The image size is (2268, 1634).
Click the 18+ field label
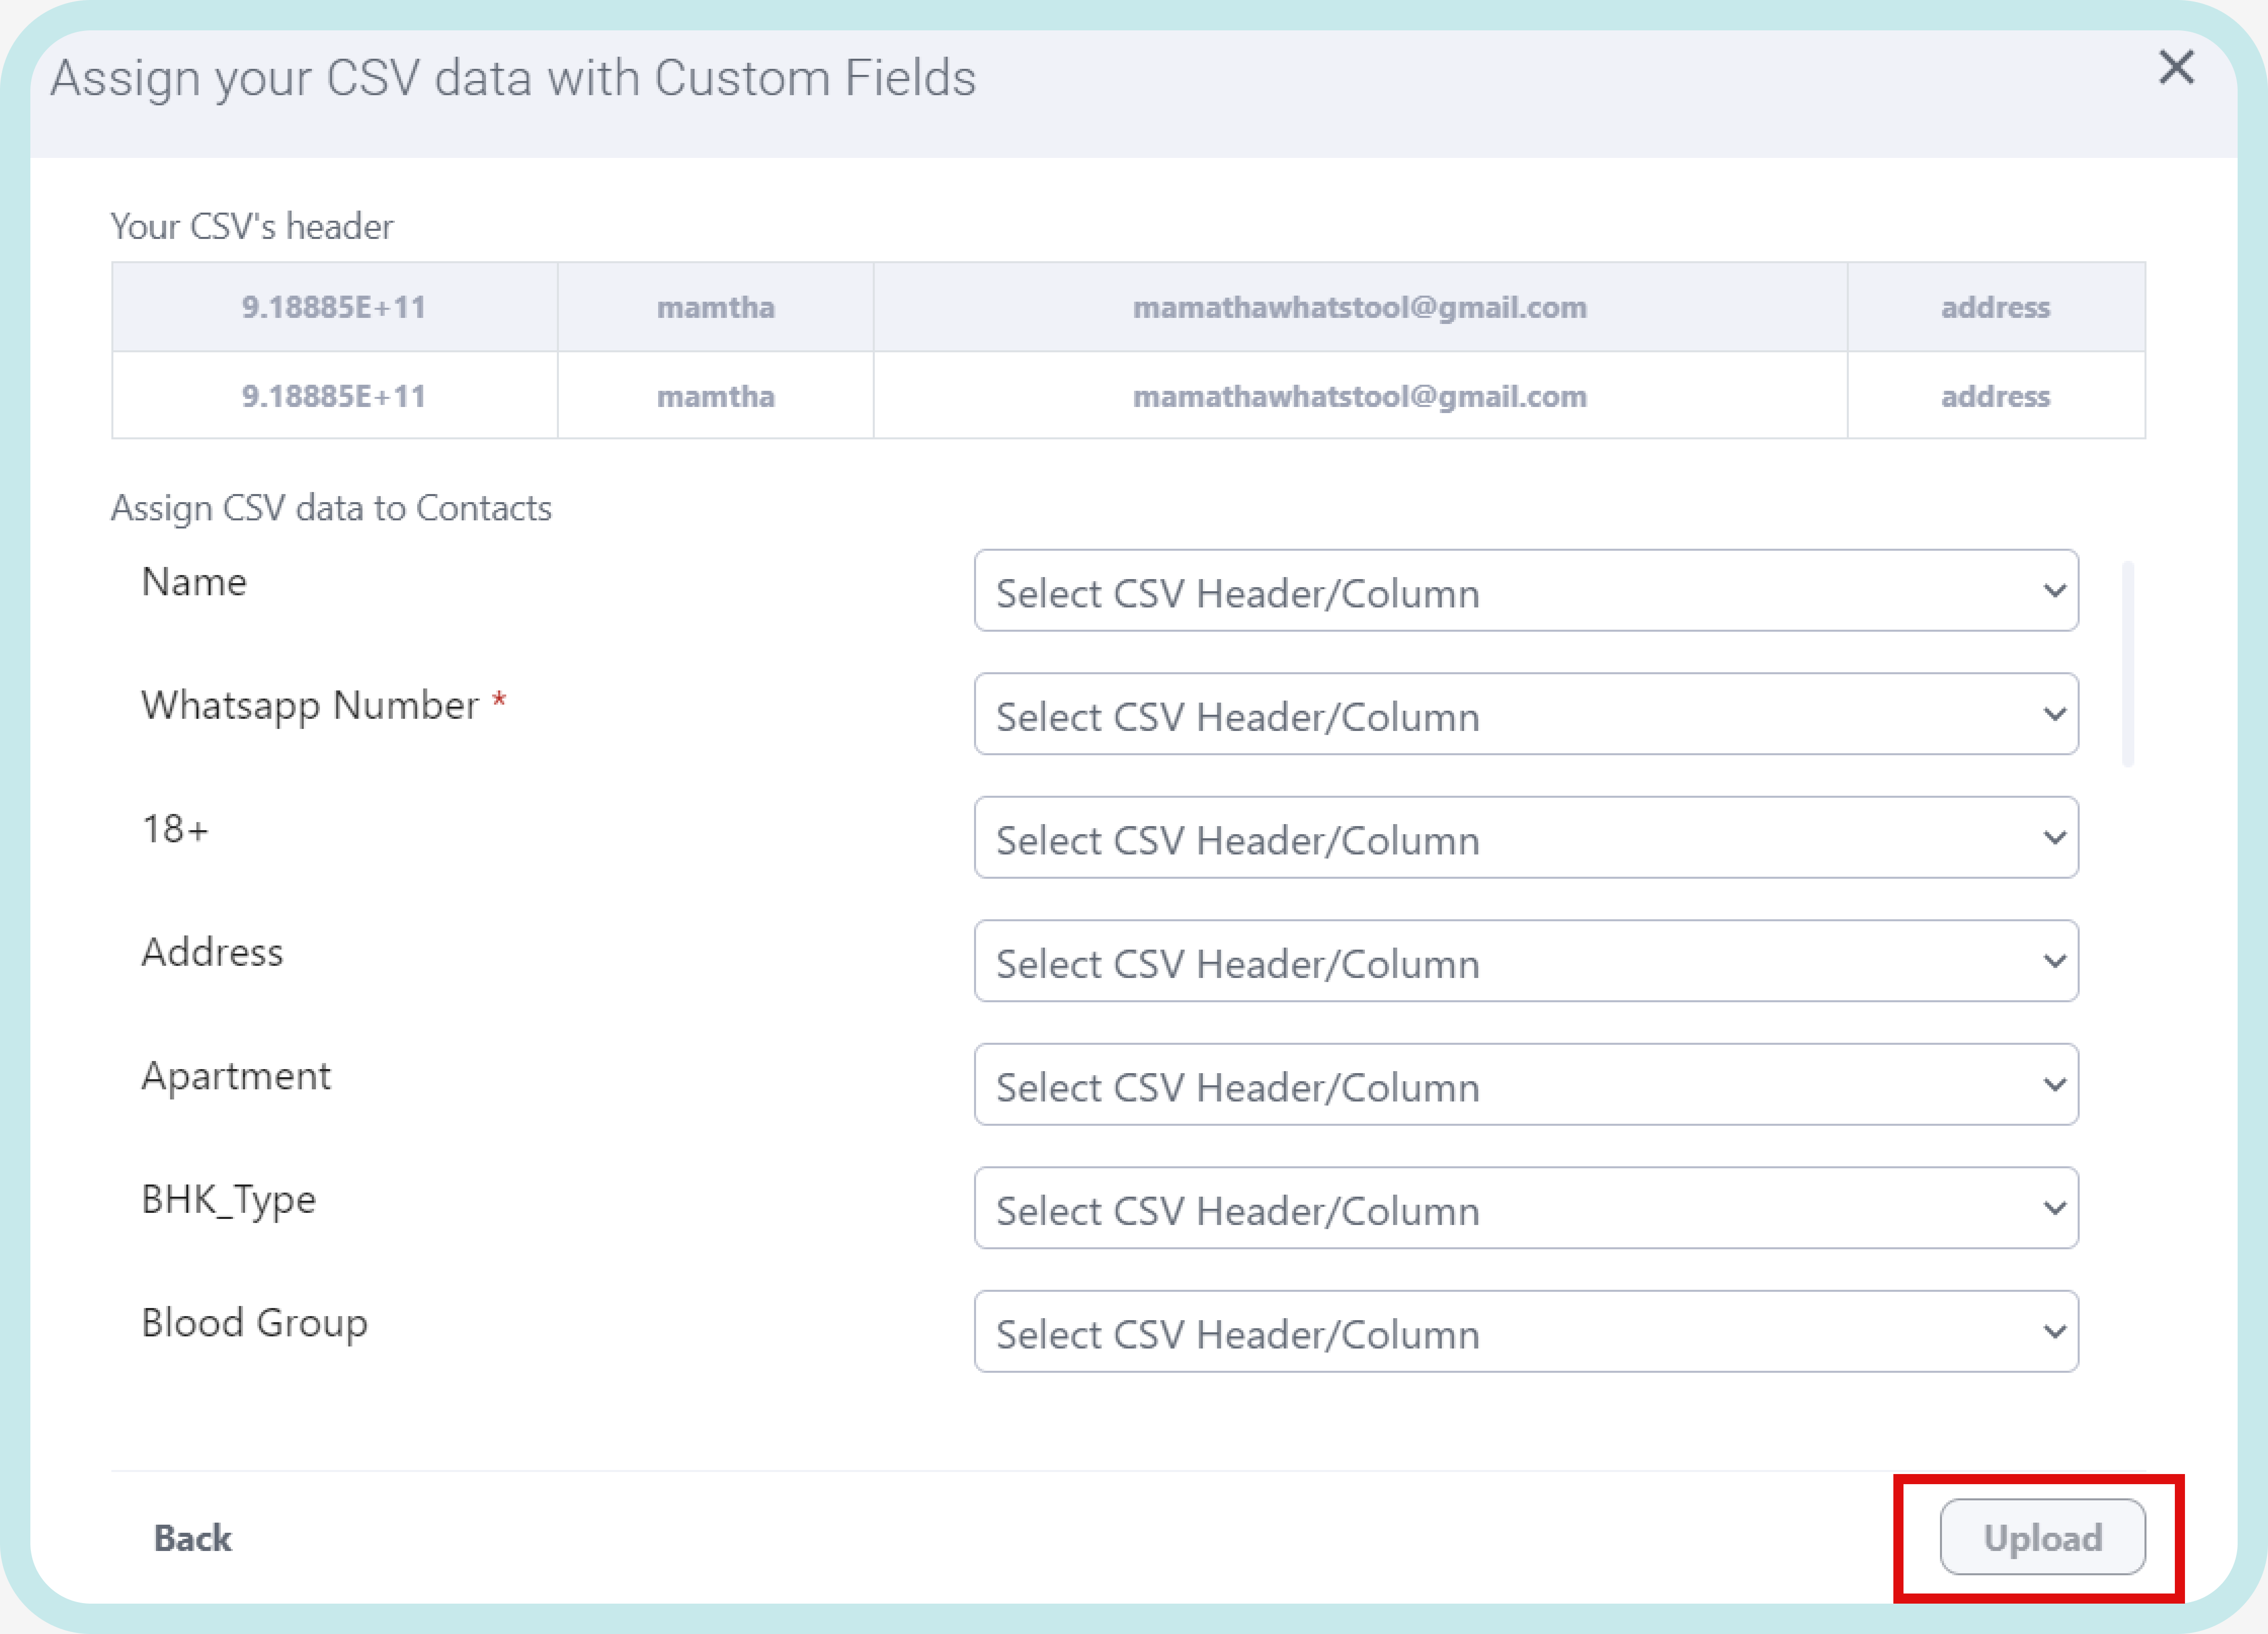click(x=175, y=829)
